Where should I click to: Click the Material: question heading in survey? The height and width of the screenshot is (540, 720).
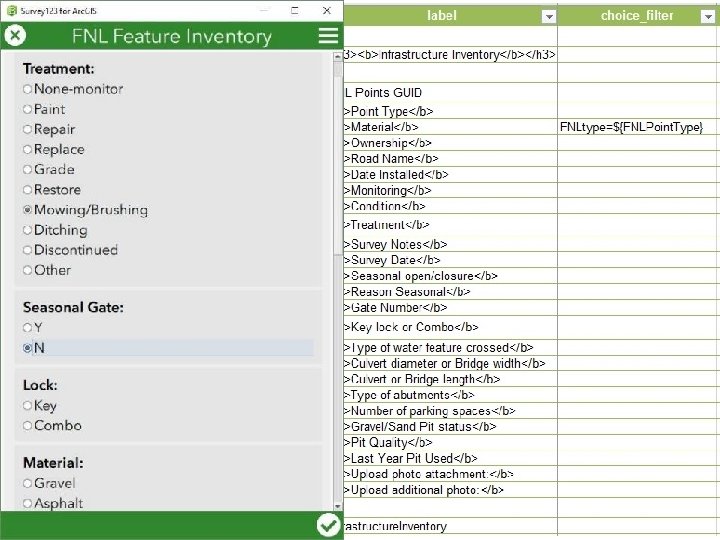[53, 462]
